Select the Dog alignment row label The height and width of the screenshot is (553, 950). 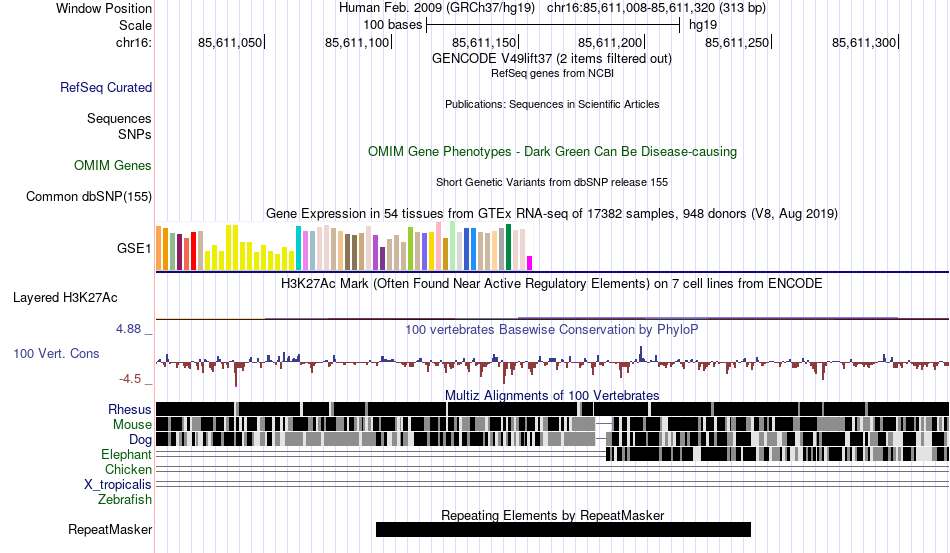click(140, 440)
